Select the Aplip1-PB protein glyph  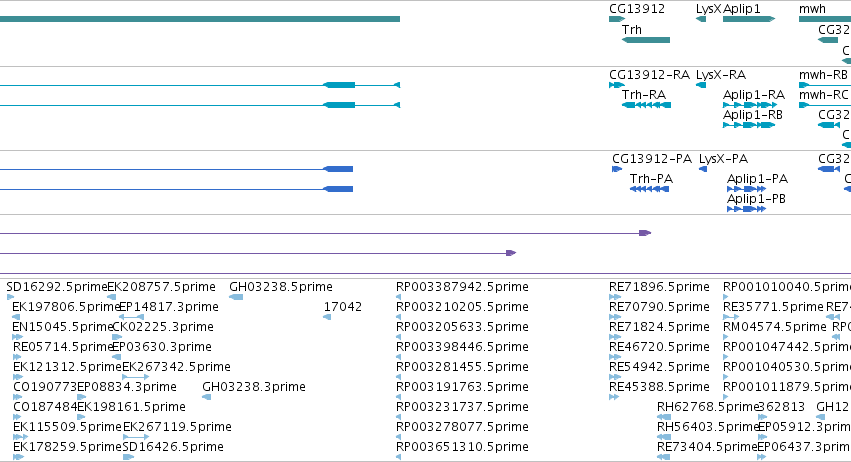coord(746,209)
